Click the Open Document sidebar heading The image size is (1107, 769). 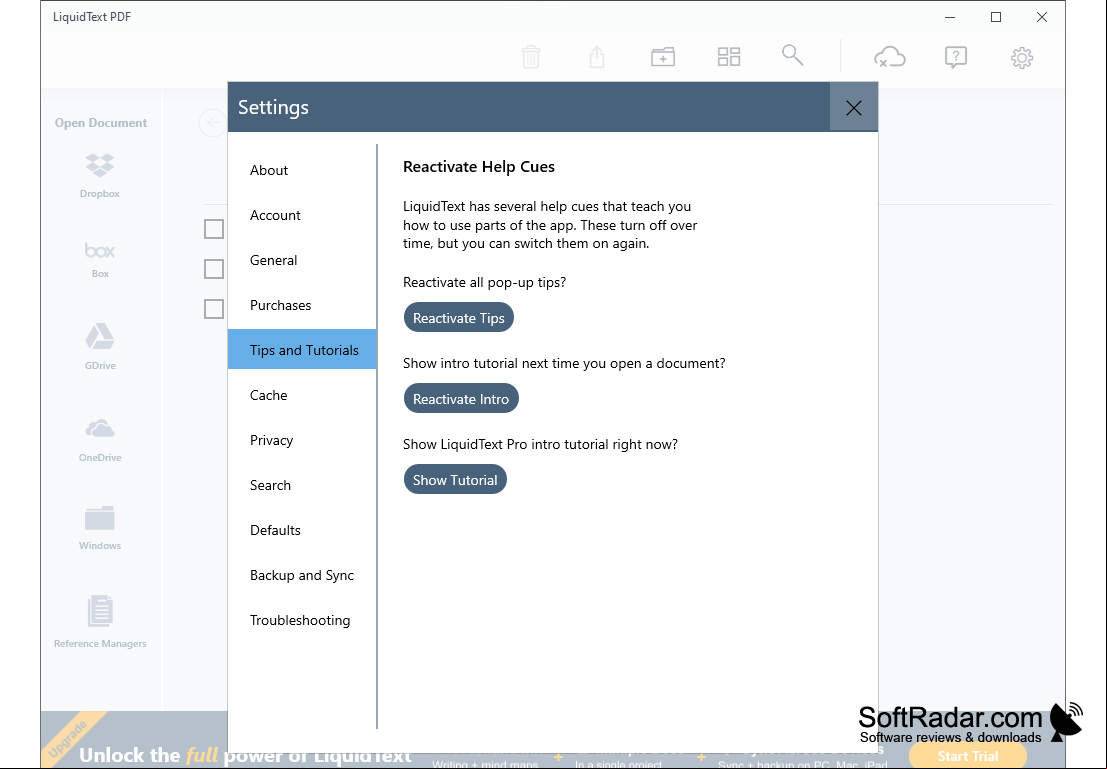tap(101, 123)
